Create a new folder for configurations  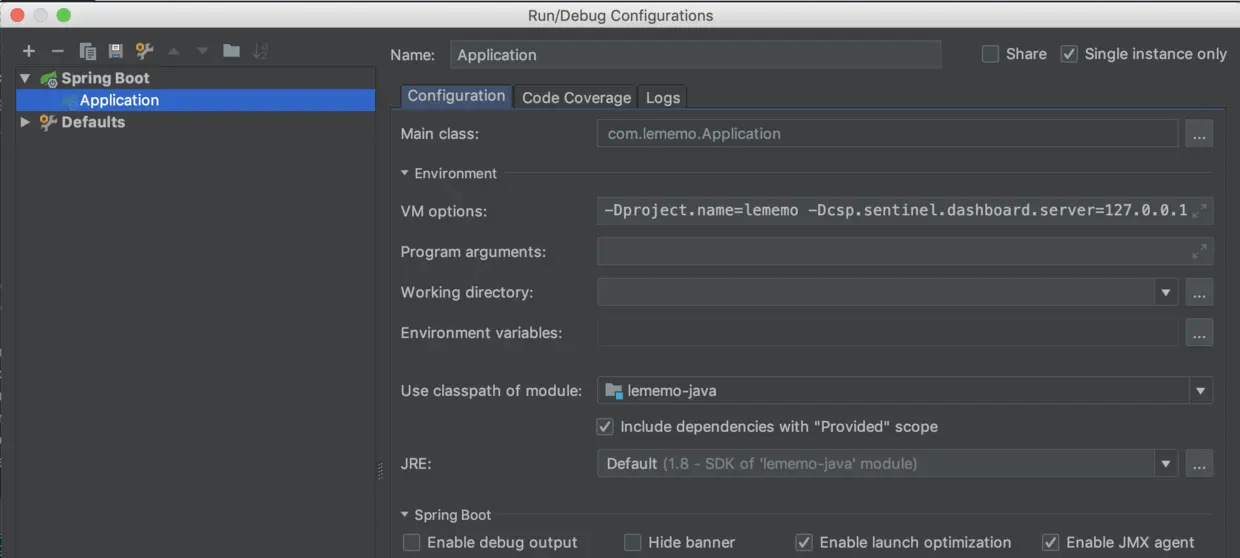coord(231,51)
